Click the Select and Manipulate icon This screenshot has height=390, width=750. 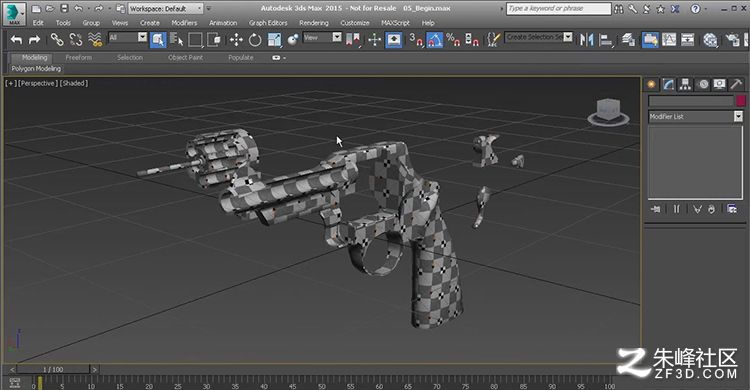tap(375, 40)
